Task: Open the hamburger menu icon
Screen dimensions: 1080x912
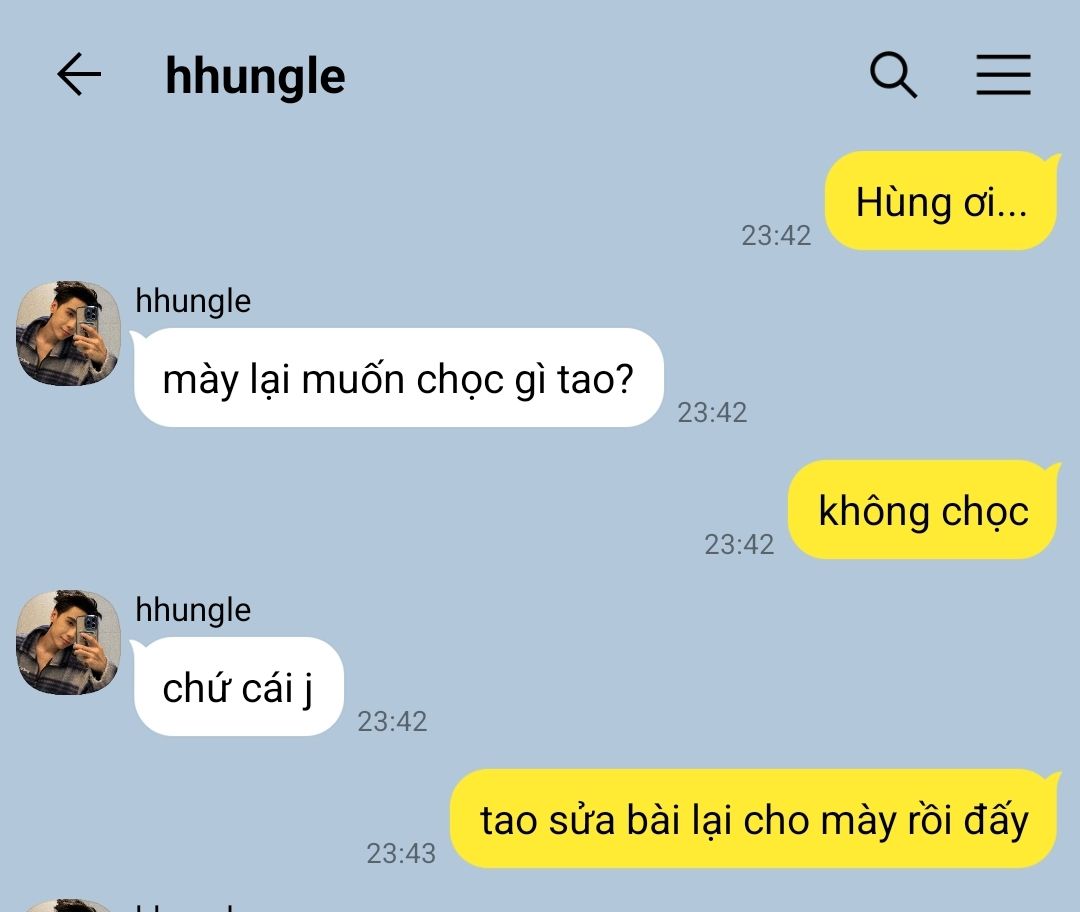Action: (1003, 74)
